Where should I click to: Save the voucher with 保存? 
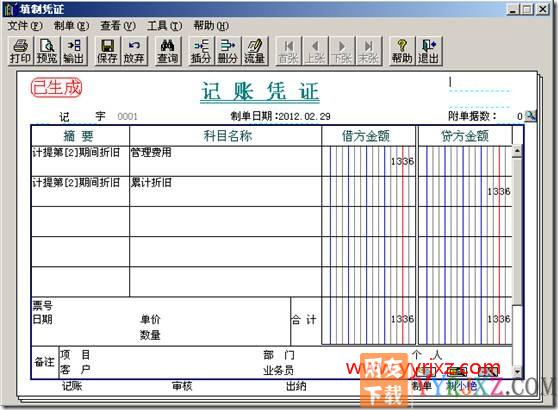pos(107,51)
